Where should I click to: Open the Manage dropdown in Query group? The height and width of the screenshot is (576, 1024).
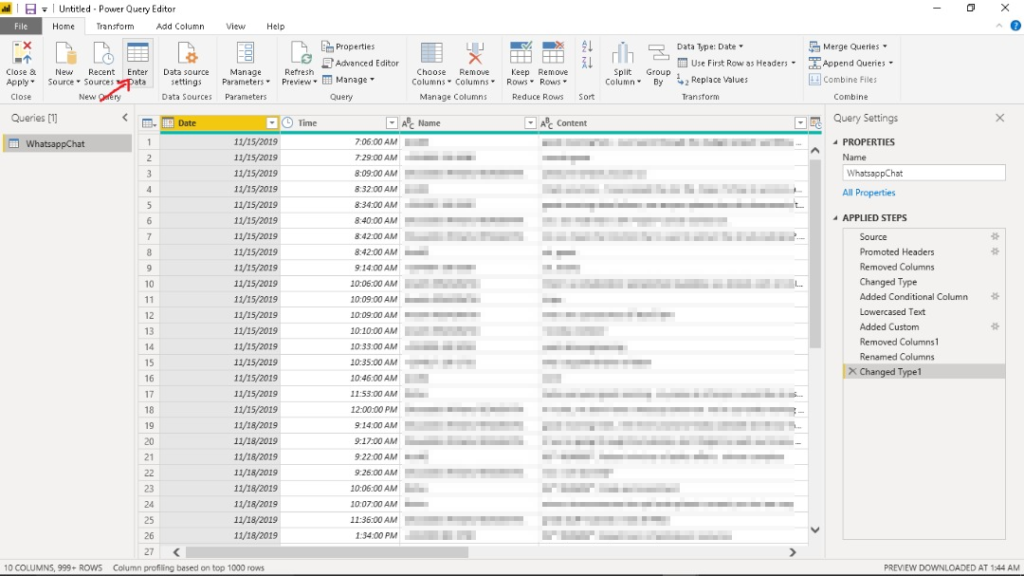click(x=348, y=80)
